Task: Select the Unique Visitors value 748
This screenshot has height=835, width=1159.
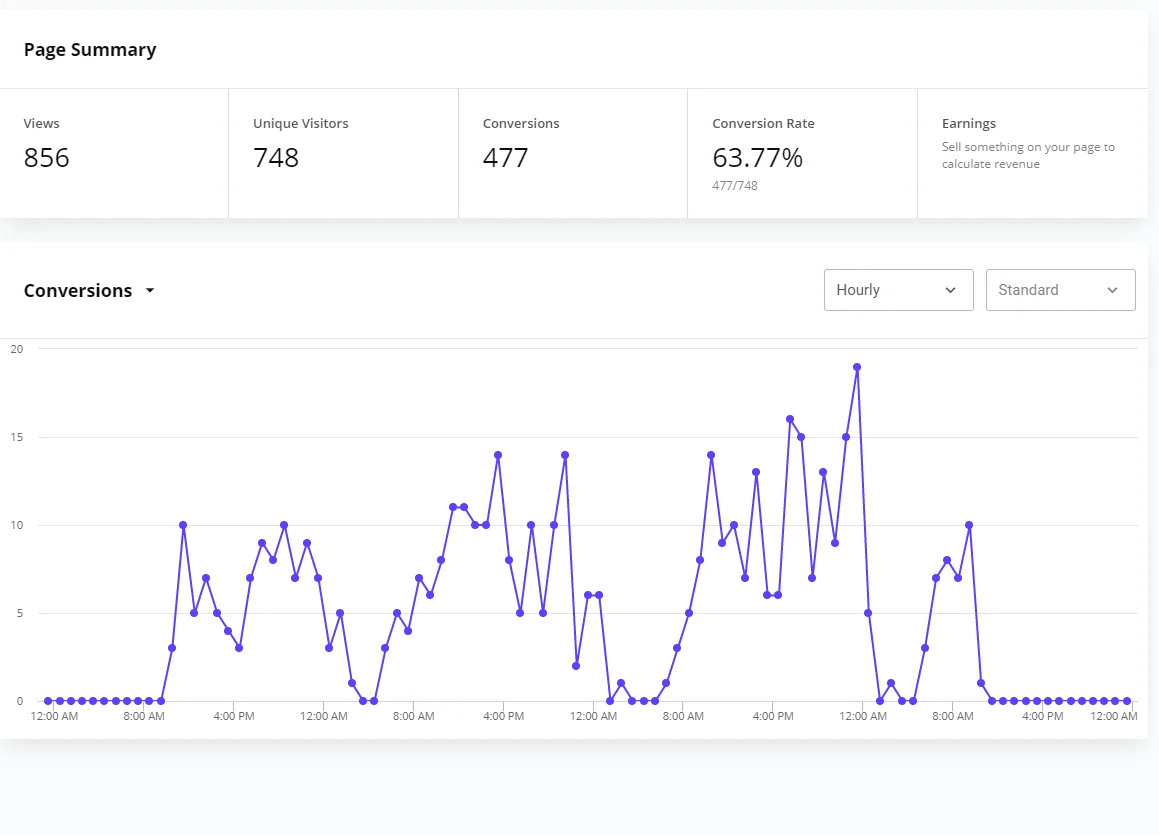Action: [276, 158]
